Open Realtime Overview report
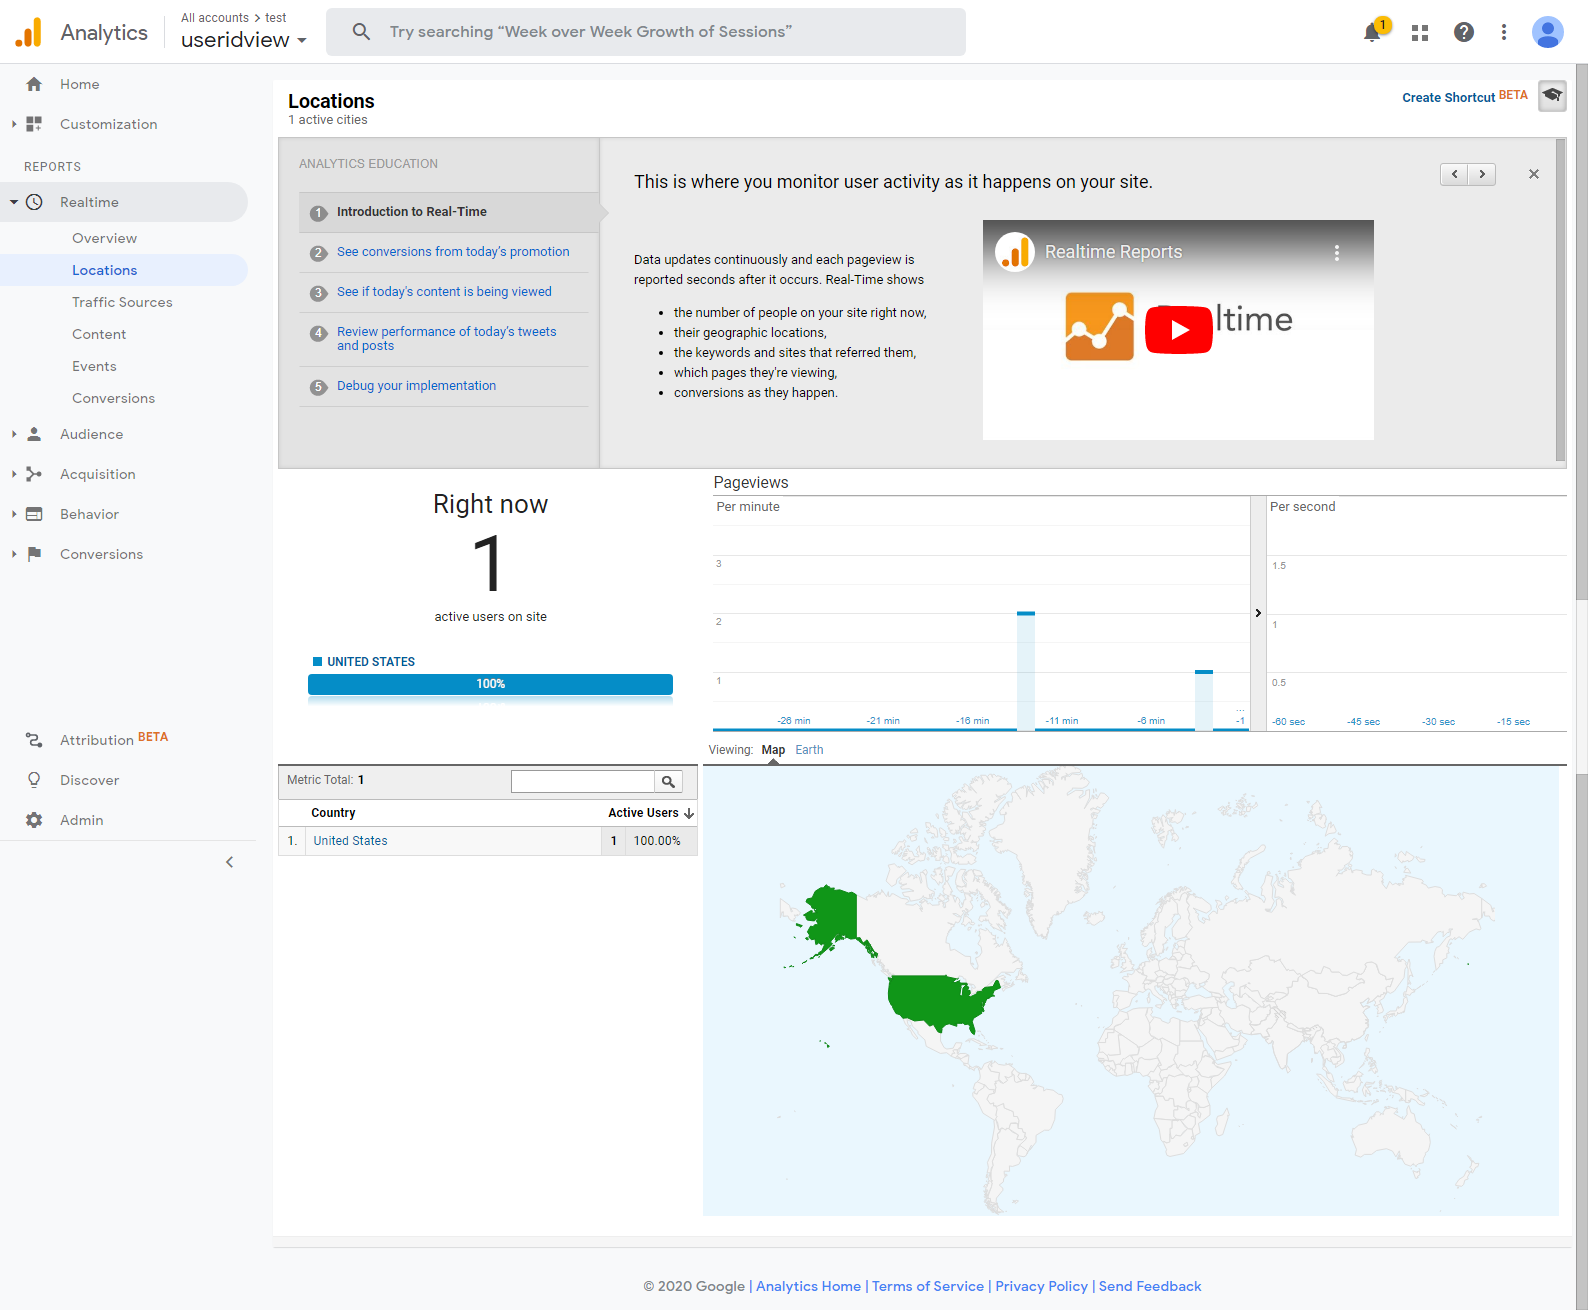This screenshot has height=1310, width=1588. [104, 238]
